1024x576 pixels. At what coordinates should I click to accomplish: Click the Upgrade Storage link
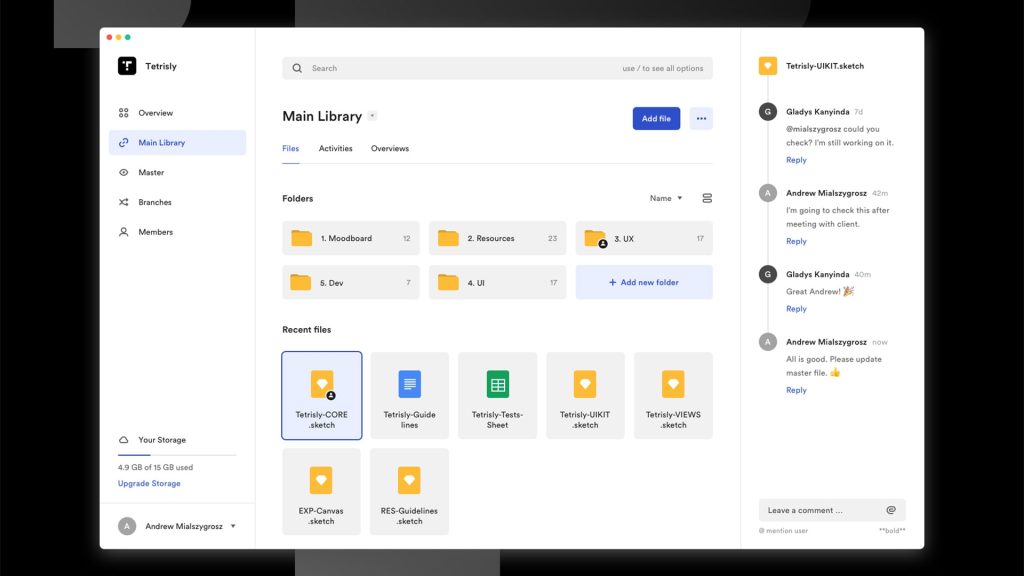[149, 483]
